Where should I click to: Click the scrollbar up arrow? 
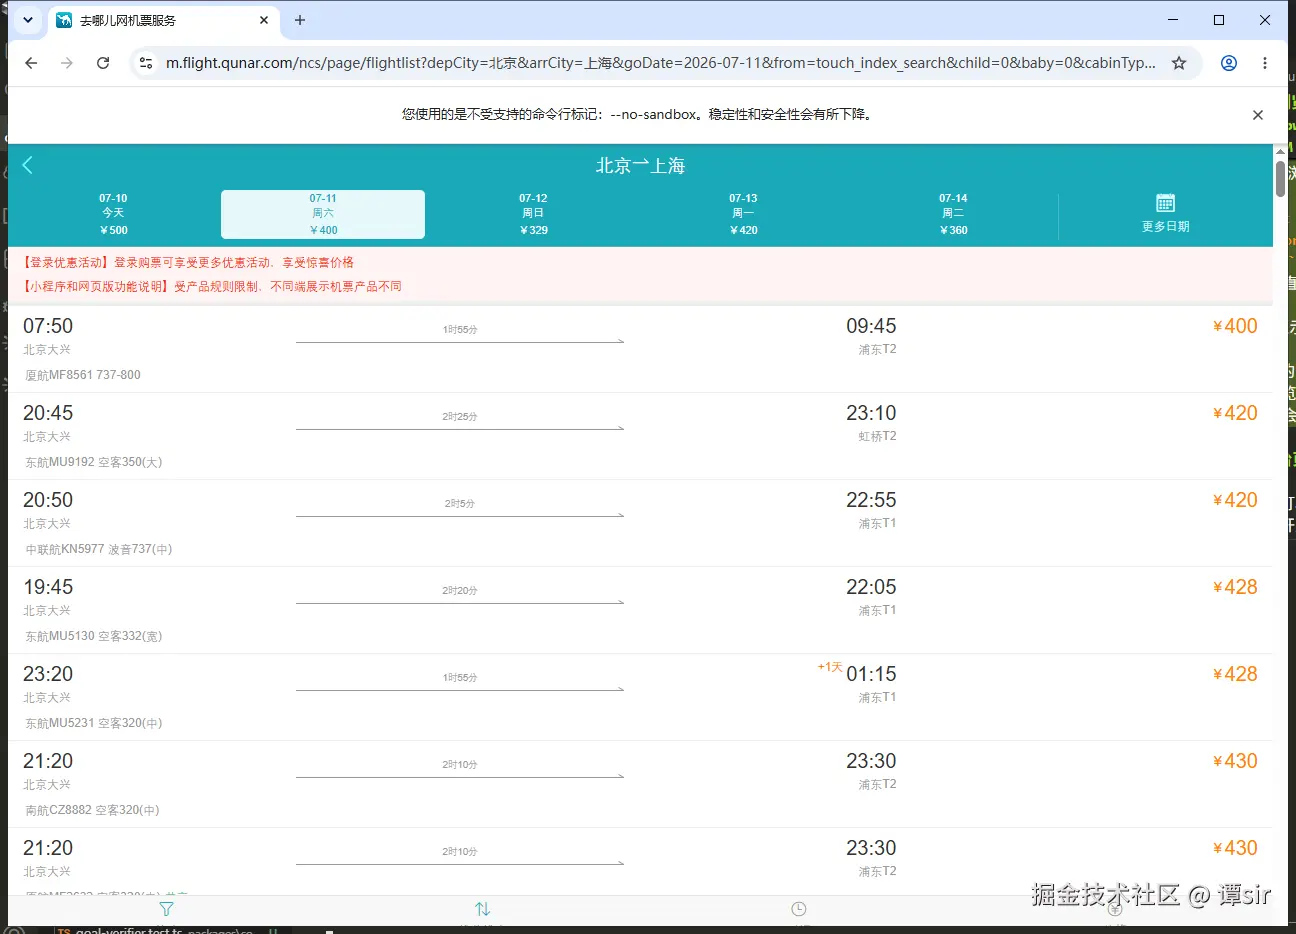[1280, 151]
